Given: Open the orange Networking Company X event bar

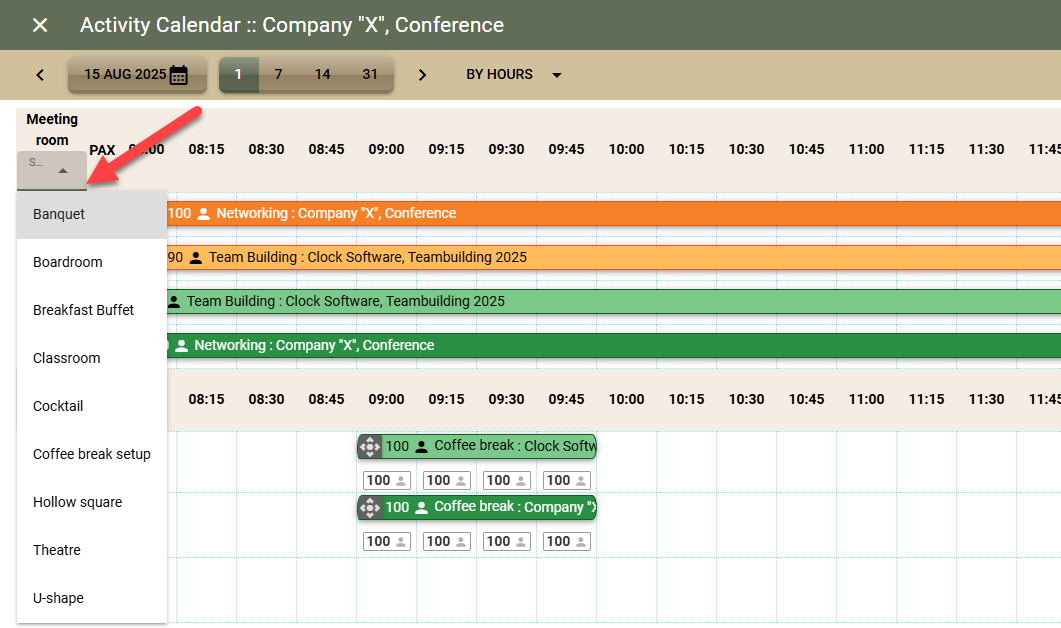Looking at the screenshot, I should click(614, 213).
